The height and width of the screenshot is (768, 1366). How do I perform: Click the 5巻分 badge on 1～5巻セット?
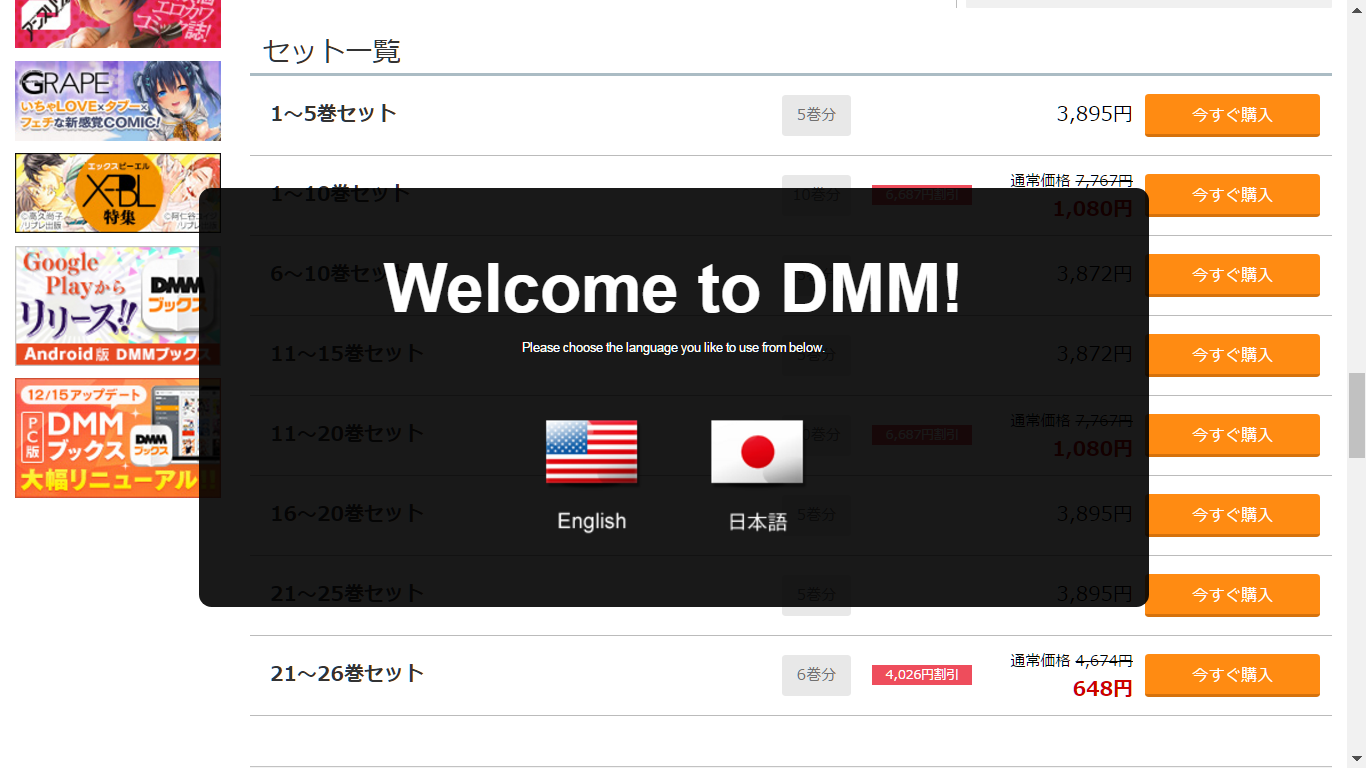coord(816,115)
